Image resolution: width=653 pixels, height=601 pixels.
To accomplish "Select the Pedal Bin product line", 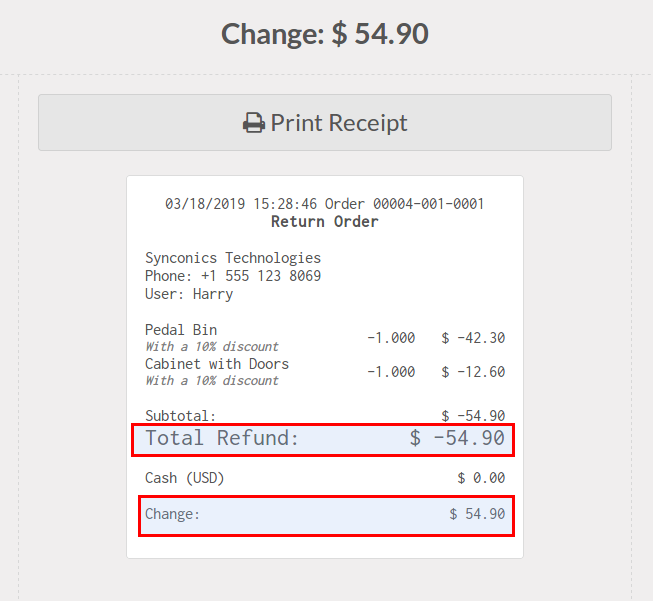I will tap(181, 330).
